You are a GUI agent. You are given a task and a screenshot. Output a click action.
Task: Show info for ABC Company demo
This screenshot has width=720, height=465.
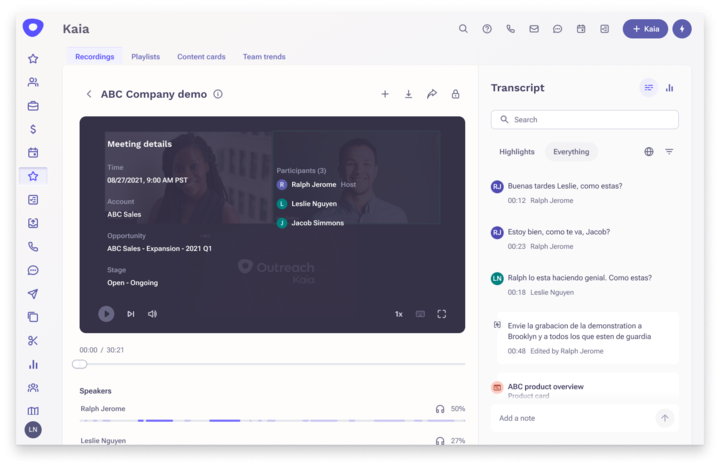tap(218, 94)
